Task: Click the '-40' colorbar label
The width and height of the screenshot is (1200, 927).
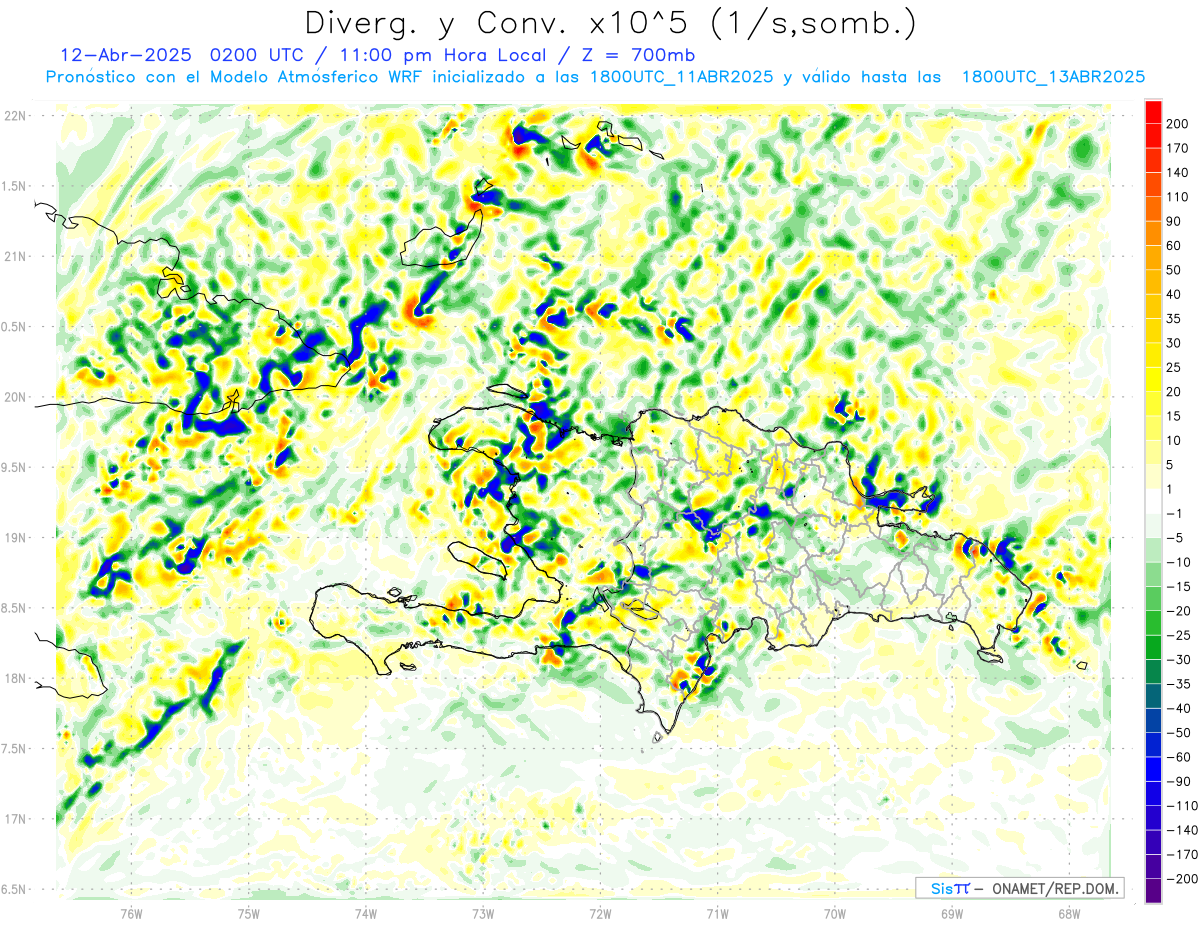Action: 1181,708
